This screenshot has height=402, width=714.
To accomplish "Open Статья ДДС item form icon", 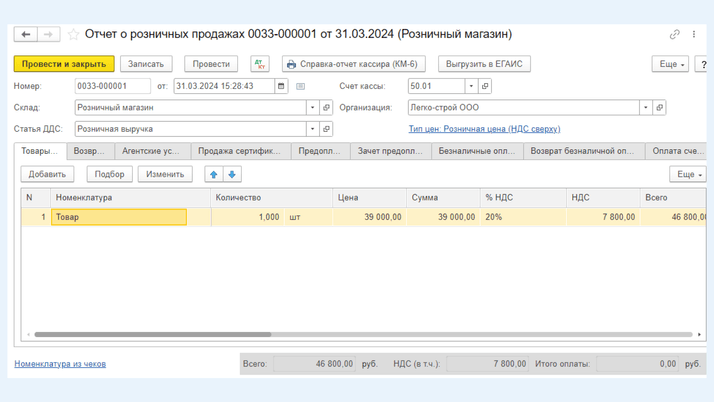I will tap(326, 129).
